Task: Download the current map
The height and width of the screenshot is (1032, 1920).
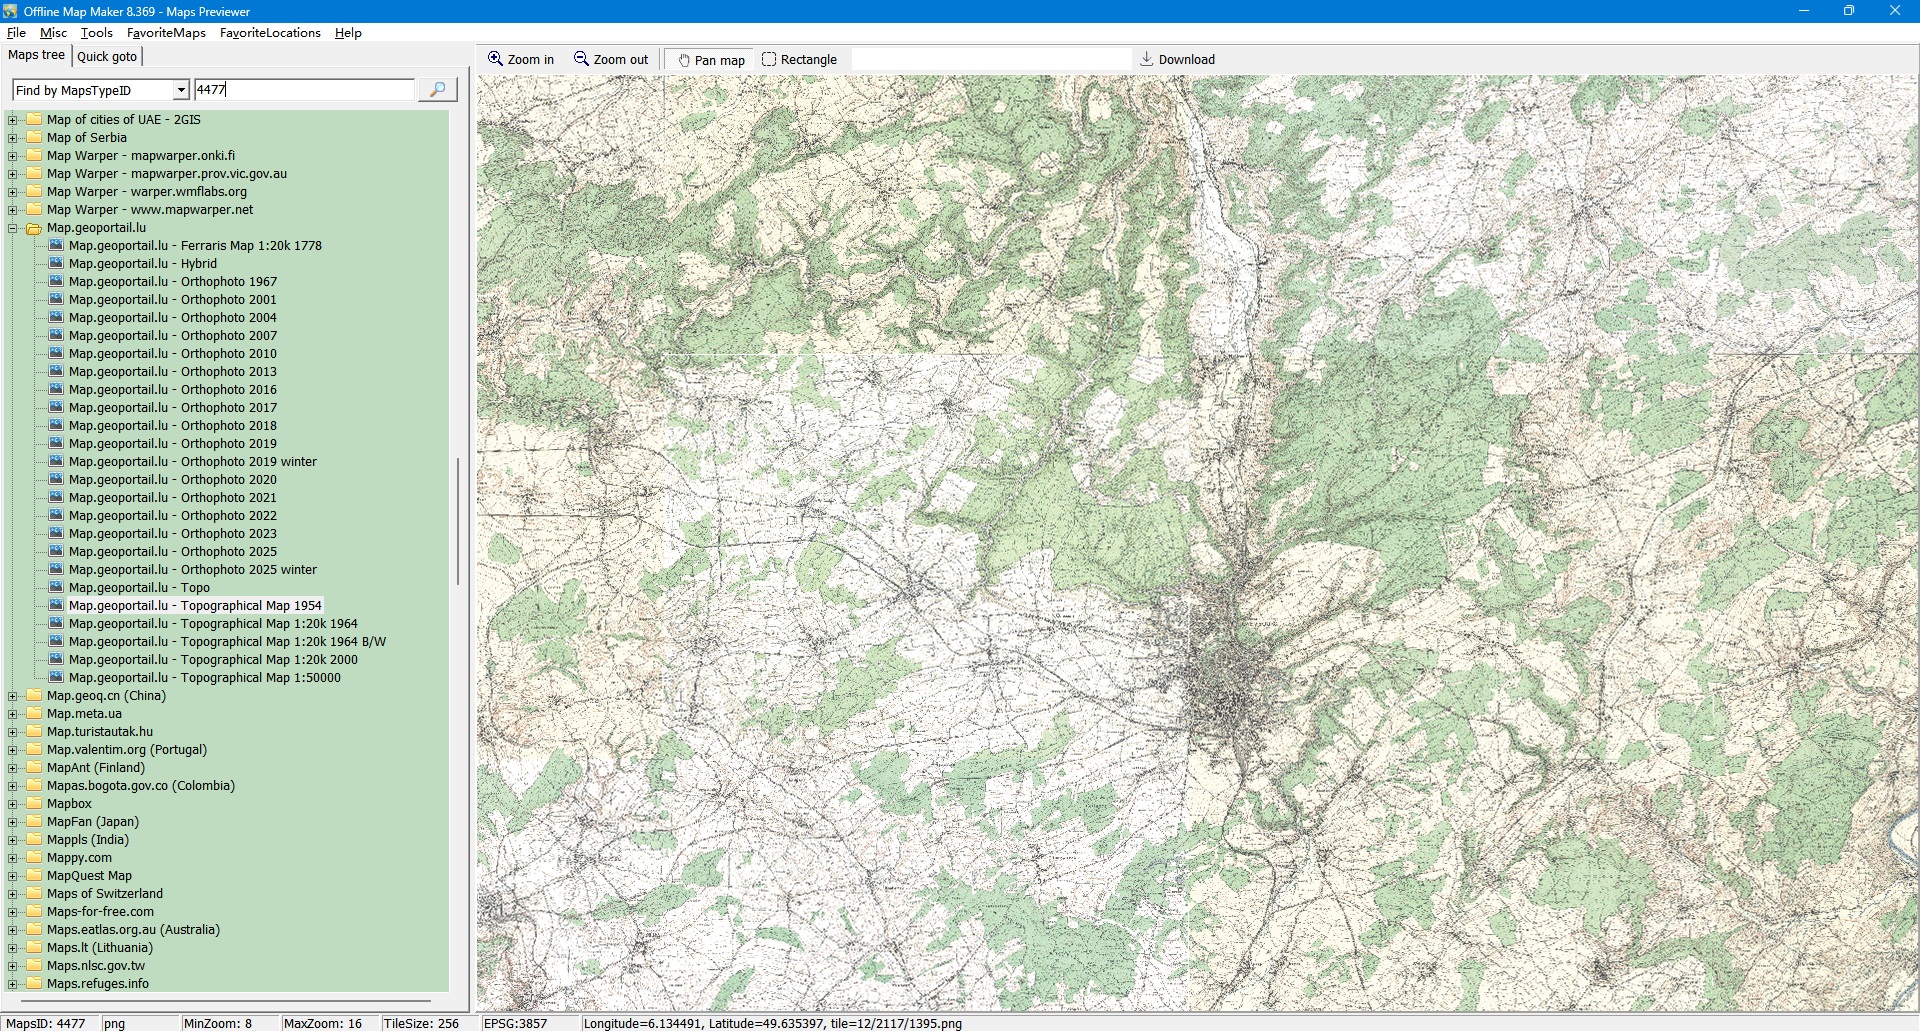Action: [x=1177, y=60]
